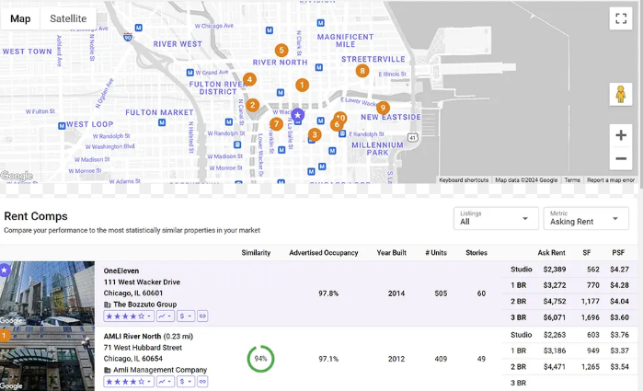Select orange map marker 1
This screenshot has width=643, height=391.
point(302,85)
